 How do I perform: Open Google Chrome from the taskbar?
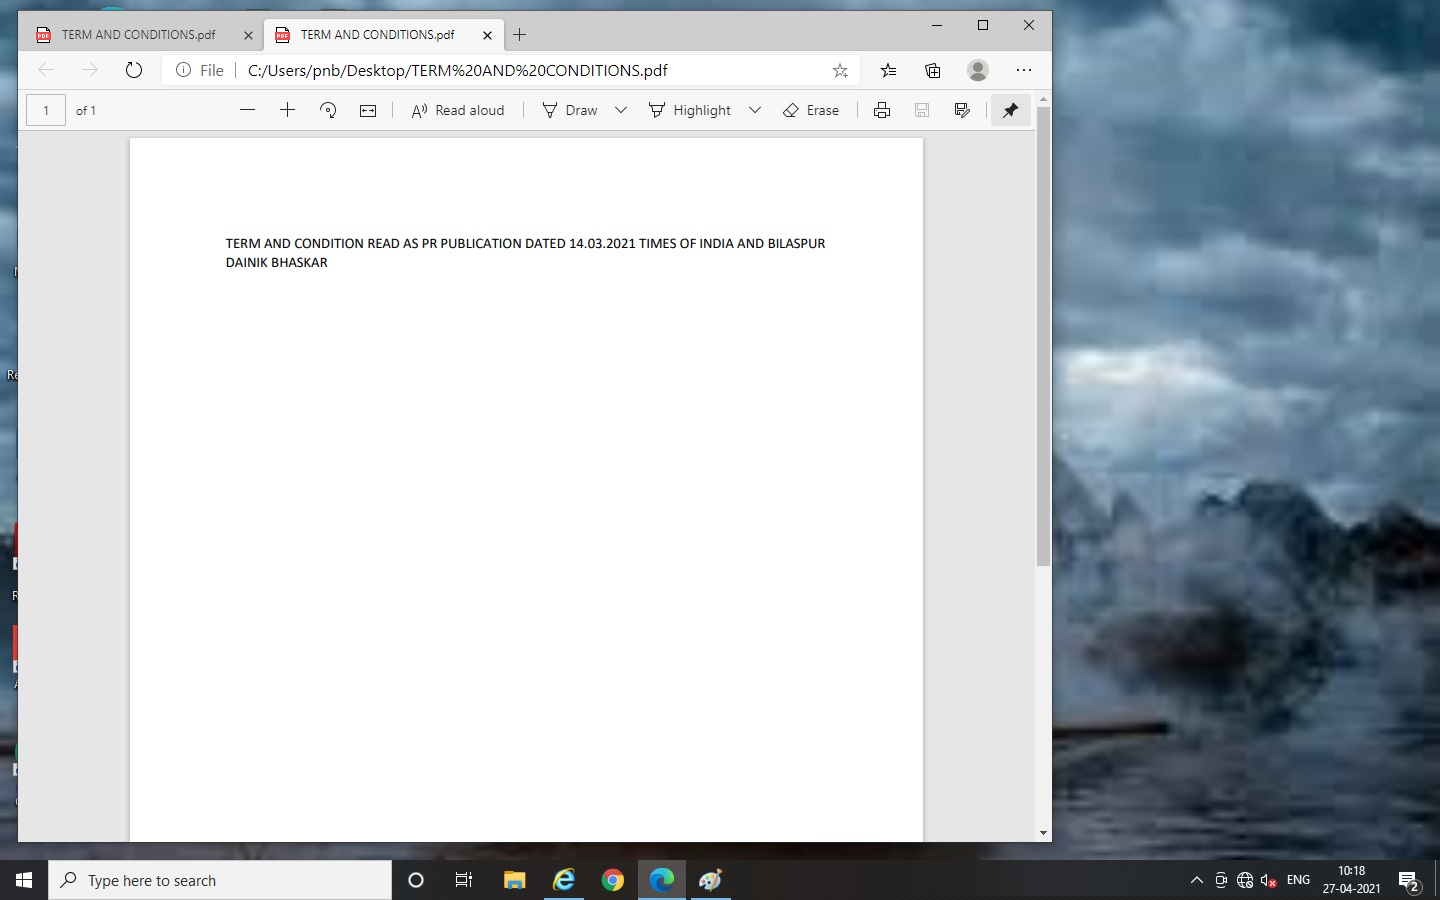(x=612, y=880)
